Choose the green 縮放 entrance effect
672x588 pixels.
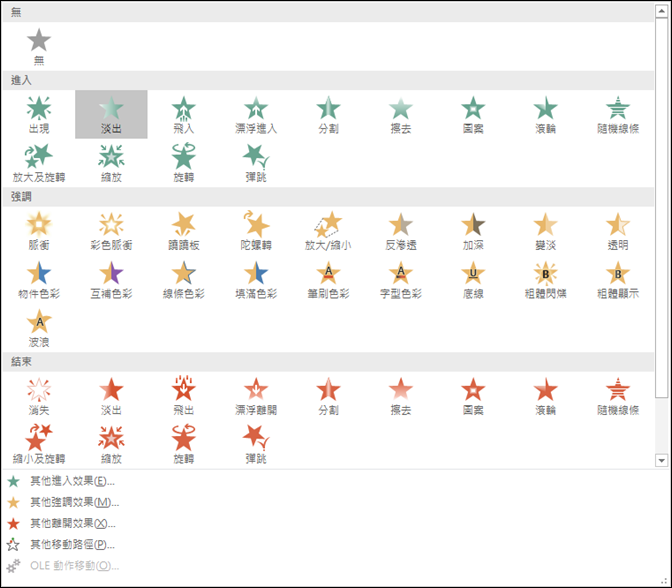(x=111, y=163)
